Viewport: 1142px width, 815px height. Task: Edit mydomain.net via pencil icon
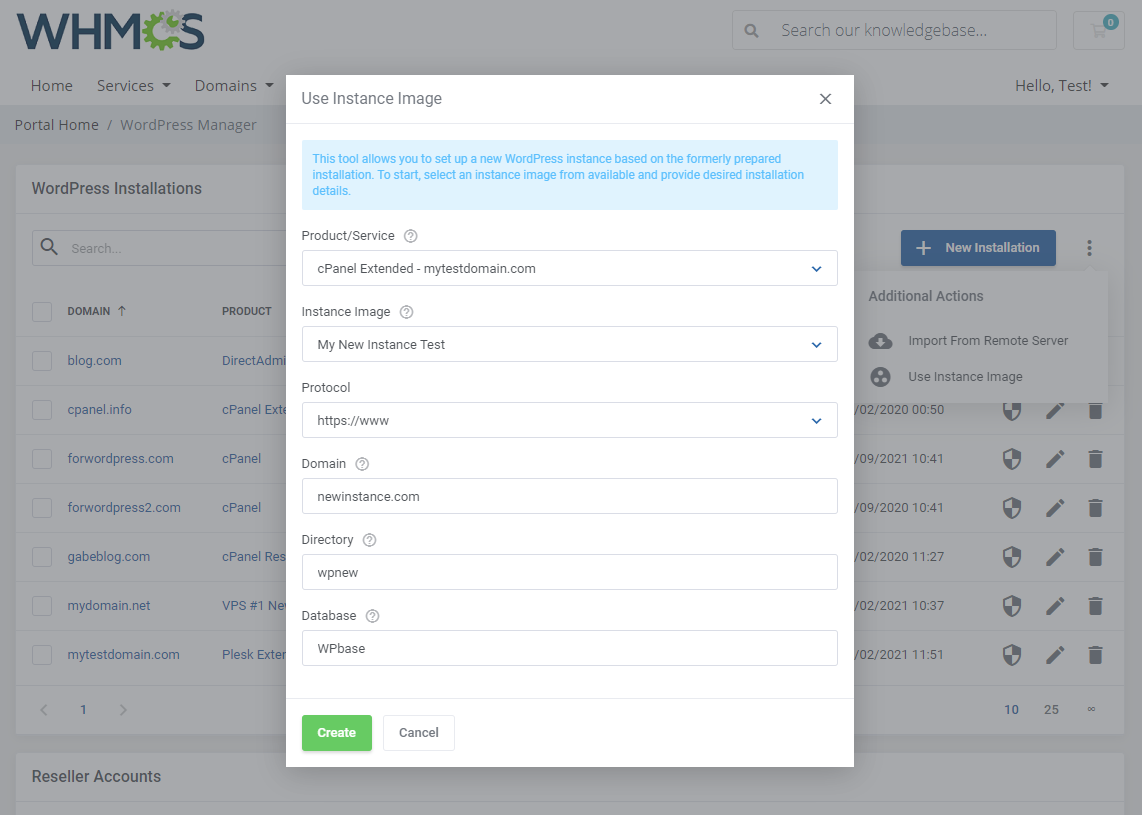click(x=1055, y=606)
